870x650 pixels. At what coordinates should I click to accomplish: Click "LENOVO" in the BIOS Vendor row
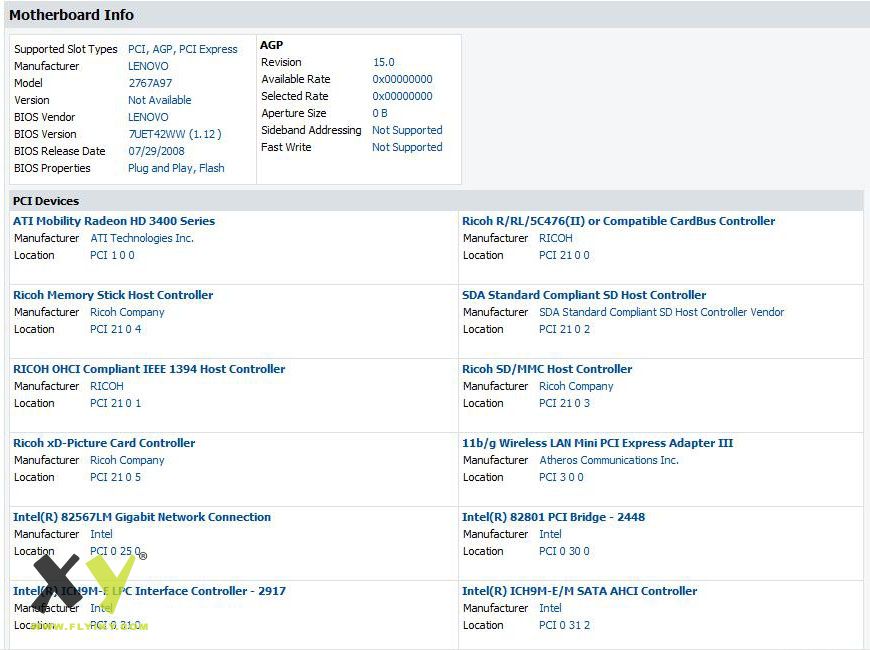[148, 117]
